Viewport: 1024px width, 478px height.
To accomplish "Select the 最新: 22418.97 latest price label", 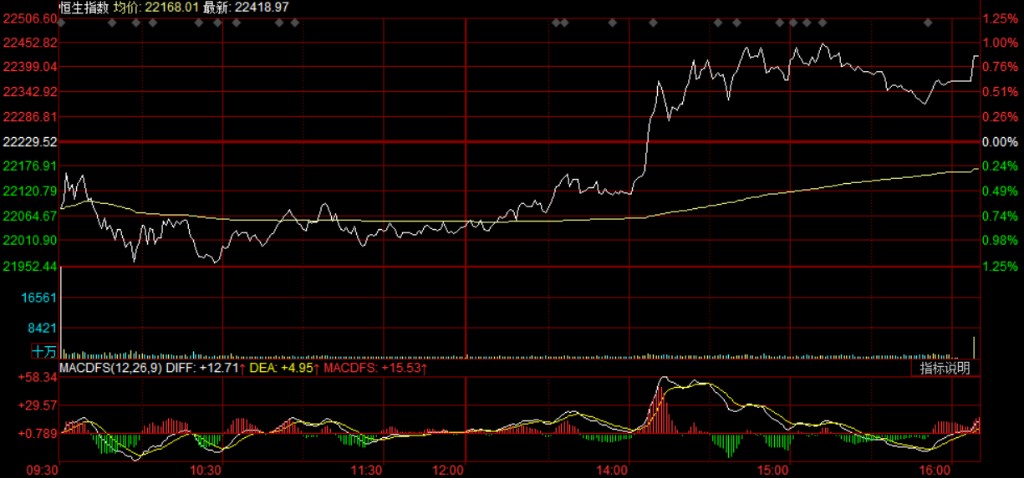I will pos(247,7).
